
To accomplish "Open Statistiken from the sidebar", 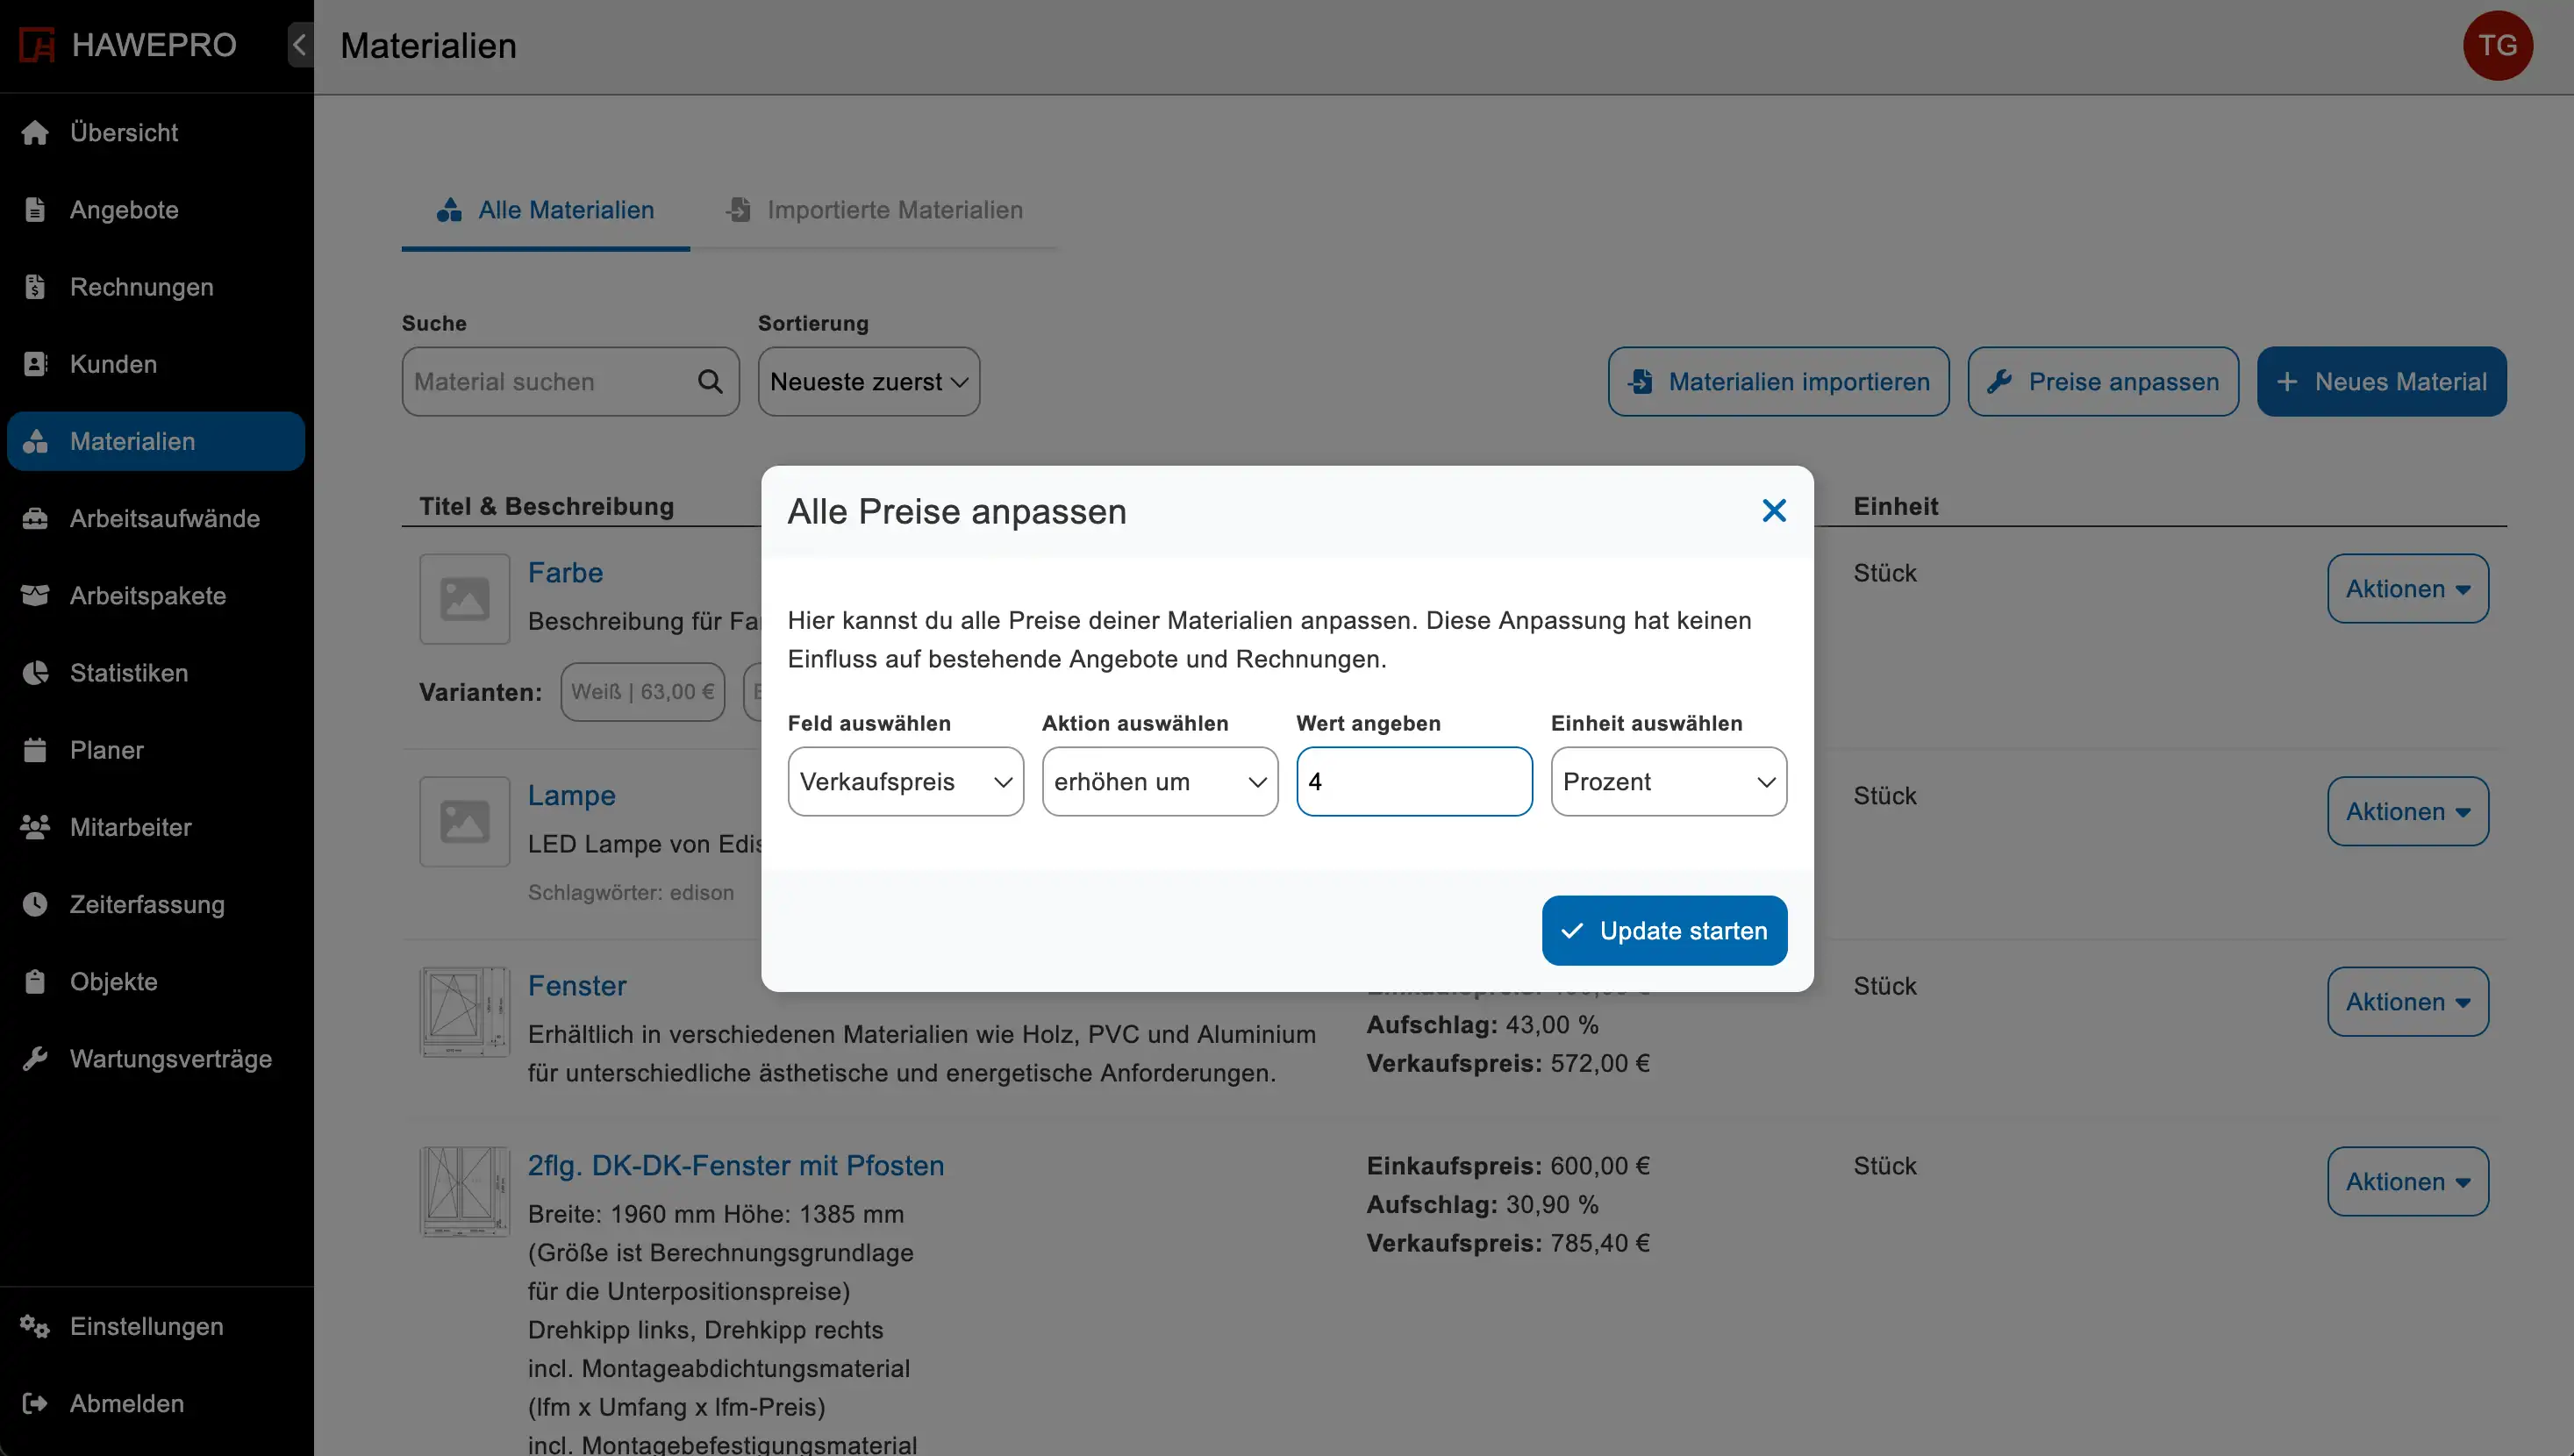I will pyautogui.click(x=129, y=673).
